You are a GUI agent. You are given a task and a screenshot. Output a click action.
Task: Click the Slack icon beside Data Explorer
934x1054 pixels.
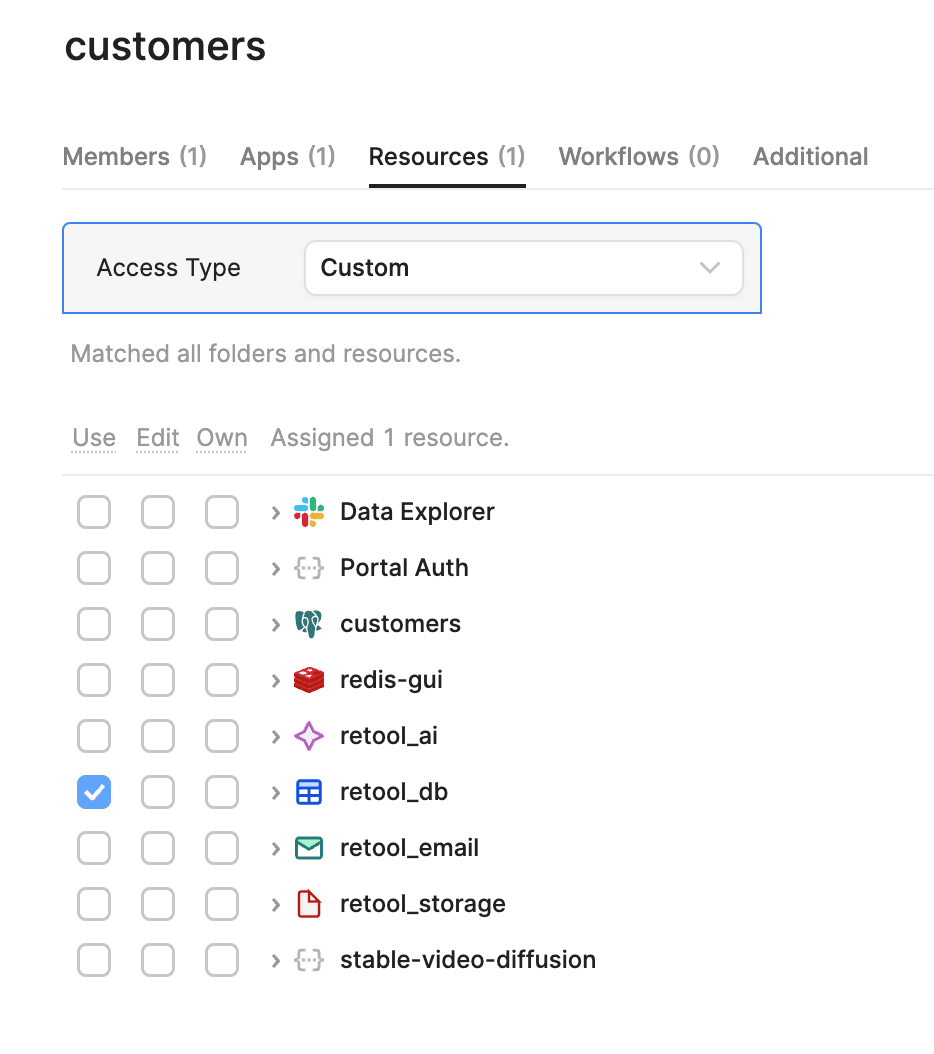point(309,512)
